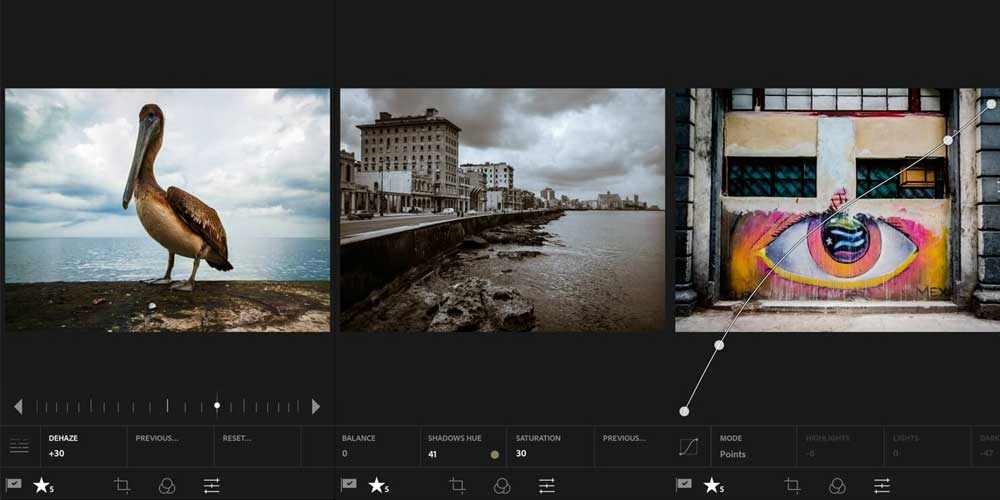Select the BALANCE 0 setting
This screenshot has width=1000, height=500.
(377, 446)
